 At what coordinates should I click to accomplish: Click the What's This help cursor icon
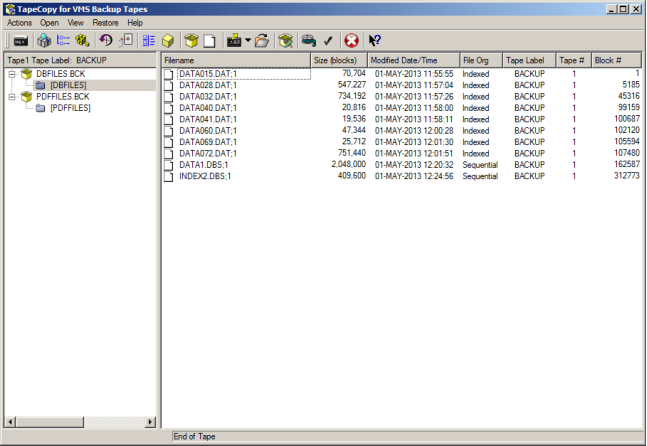point(375,40)
